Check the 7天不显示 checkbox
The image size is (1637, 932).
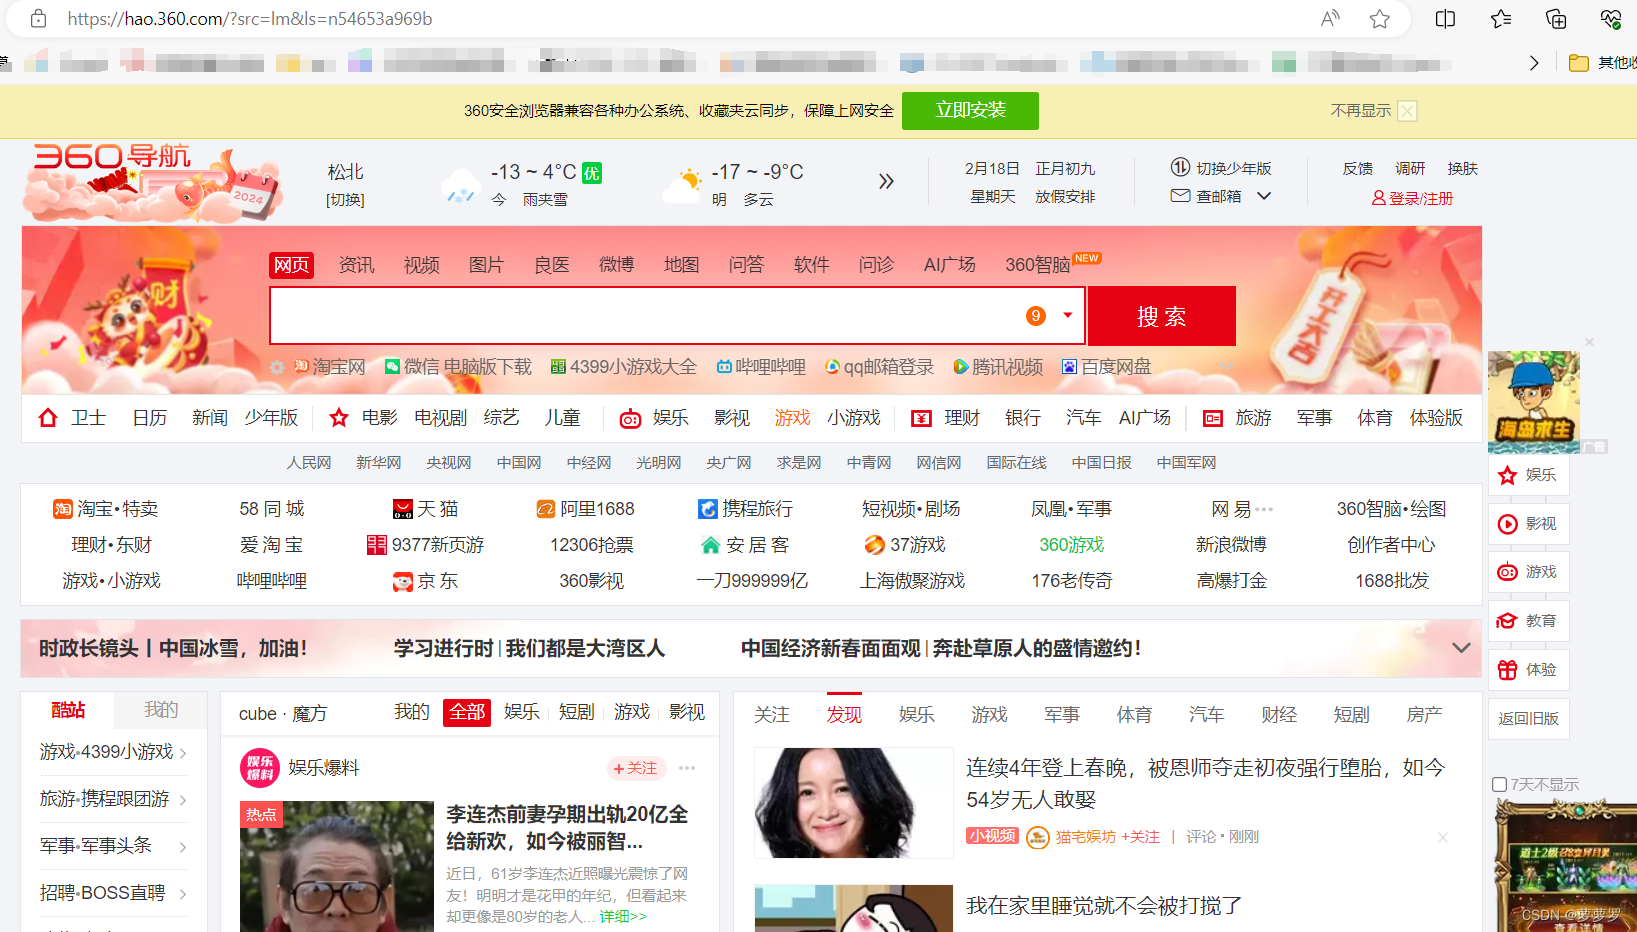point(1499,785)
